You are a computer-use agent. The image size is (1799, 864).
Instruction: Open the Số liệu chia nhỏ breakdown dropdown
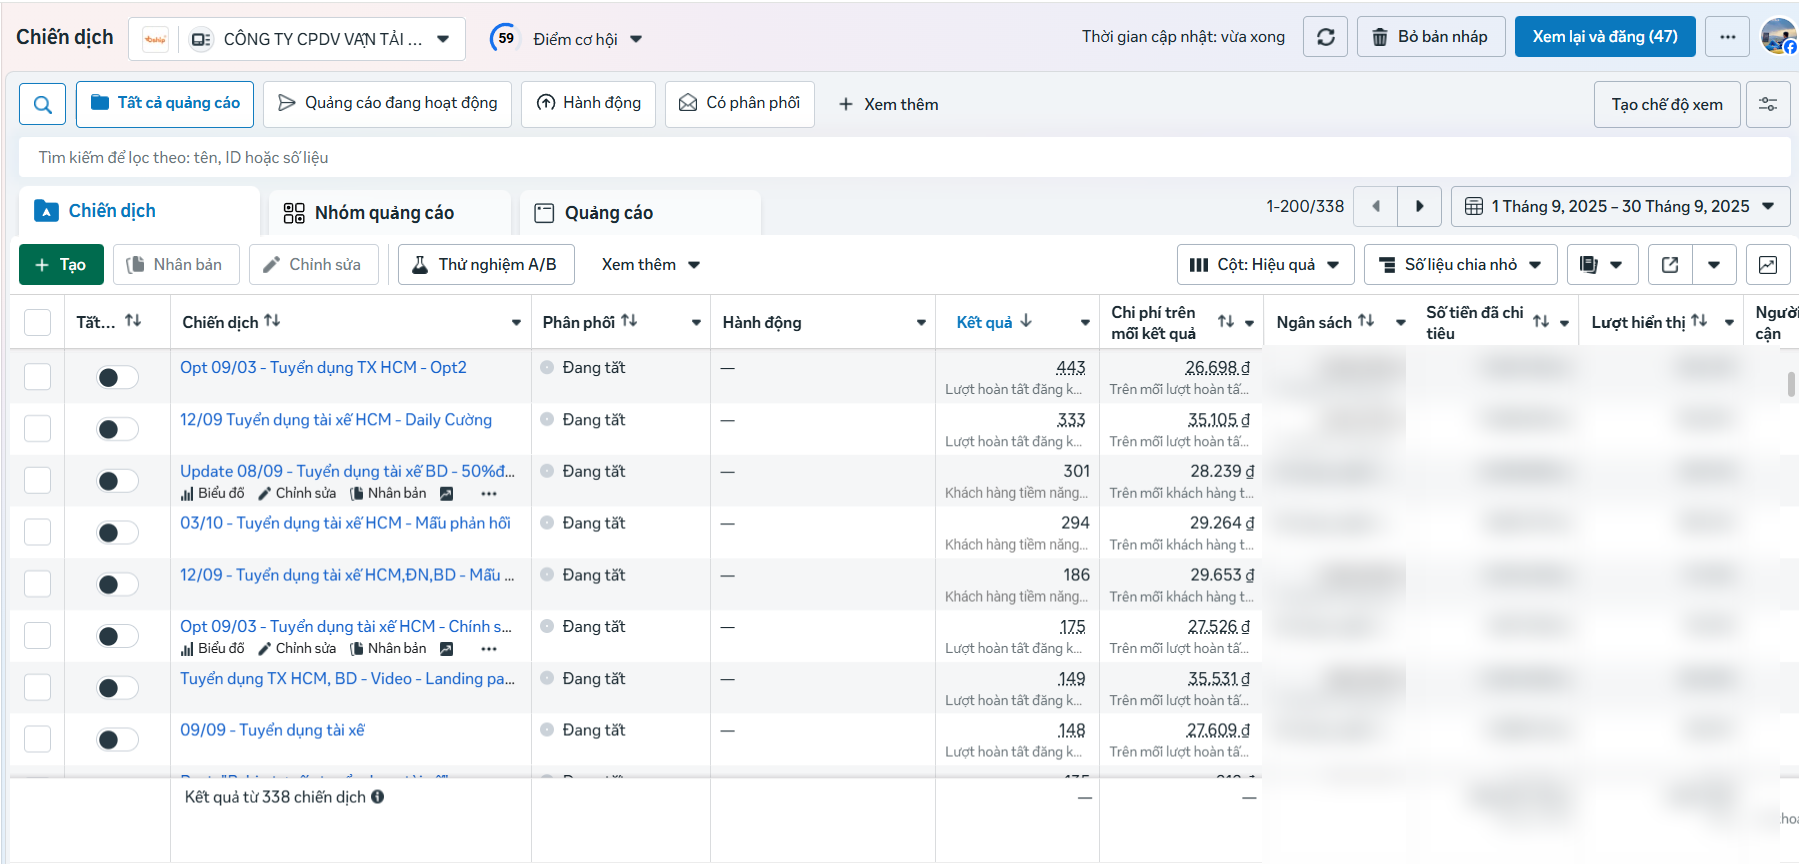1460,265
